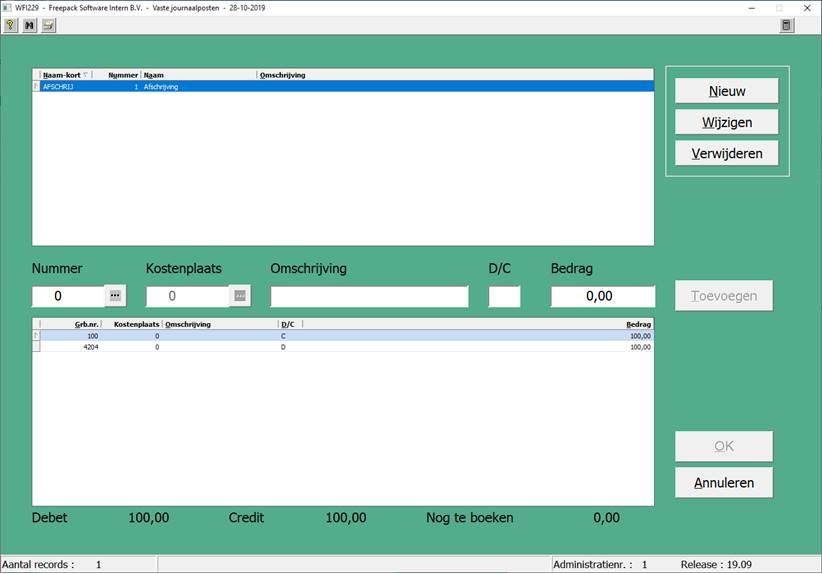The height and width of the screenshot is (574, 822).
Task: Click the D value in the D/C column
Action: [x=283, y=347]
